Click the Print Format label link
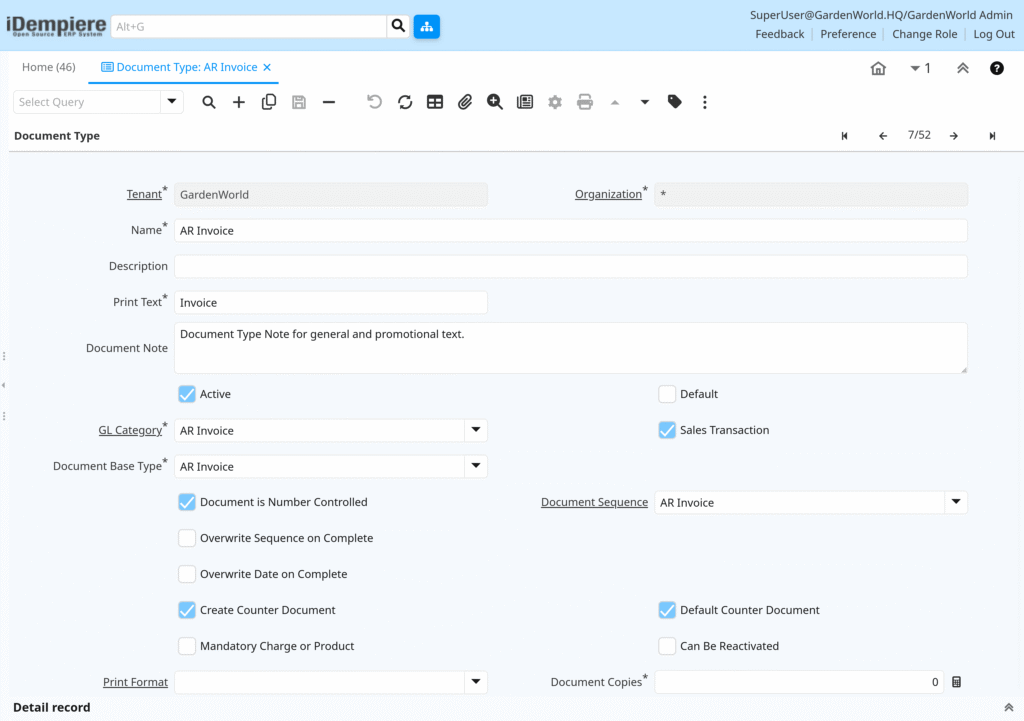The width and height of the screenshot is (1024, 721). point(135,682)
